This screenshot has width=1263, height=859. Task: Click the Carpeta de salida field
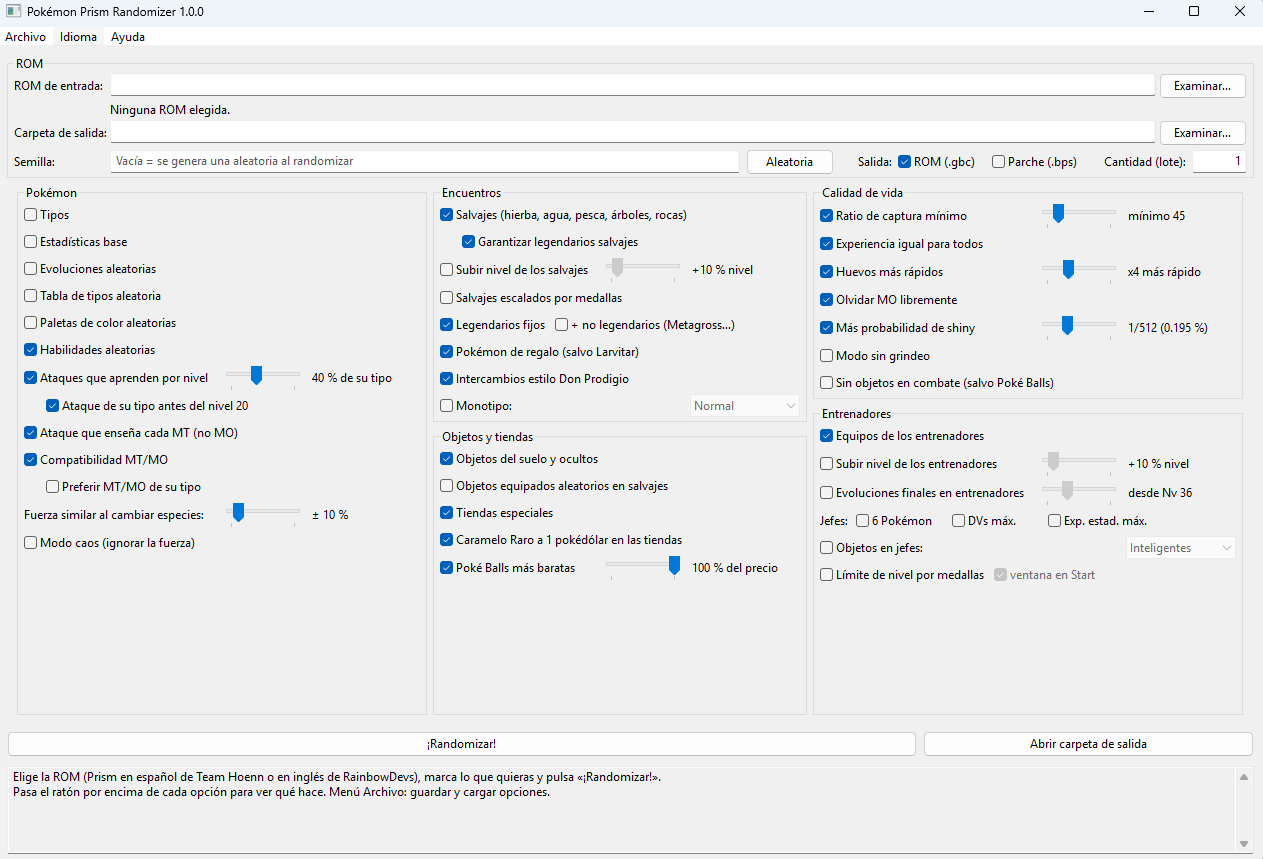pyautogui.click(x=633, y=133)
